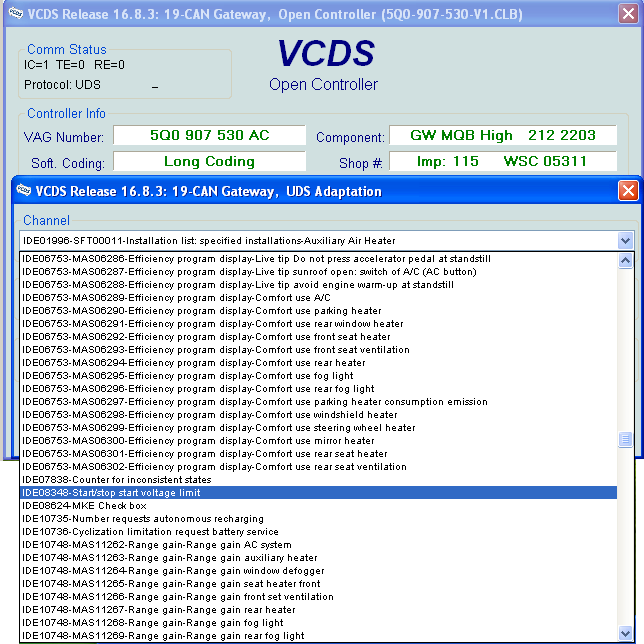Select IDE10735 Number requests autonomous recharging
The image size is (644, 644).
pyautogui.click(x=318, y=519)
